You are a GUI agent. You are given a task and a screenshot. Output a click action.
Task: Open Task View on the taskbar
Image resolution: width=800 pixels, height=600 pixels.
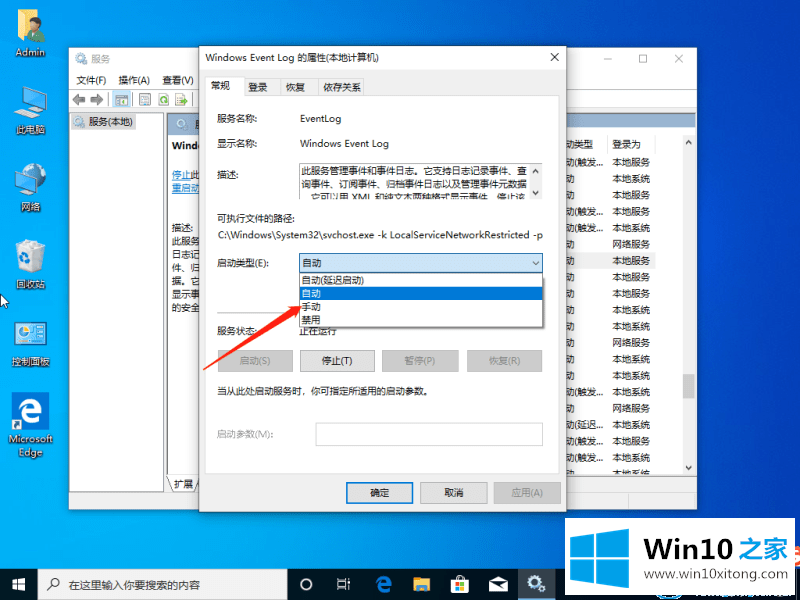coord(344,584)
